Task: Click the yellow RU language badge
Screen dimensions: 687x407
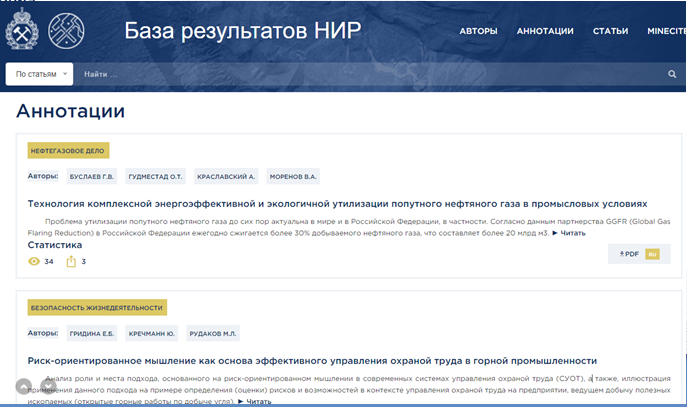Action: (652, 254)
